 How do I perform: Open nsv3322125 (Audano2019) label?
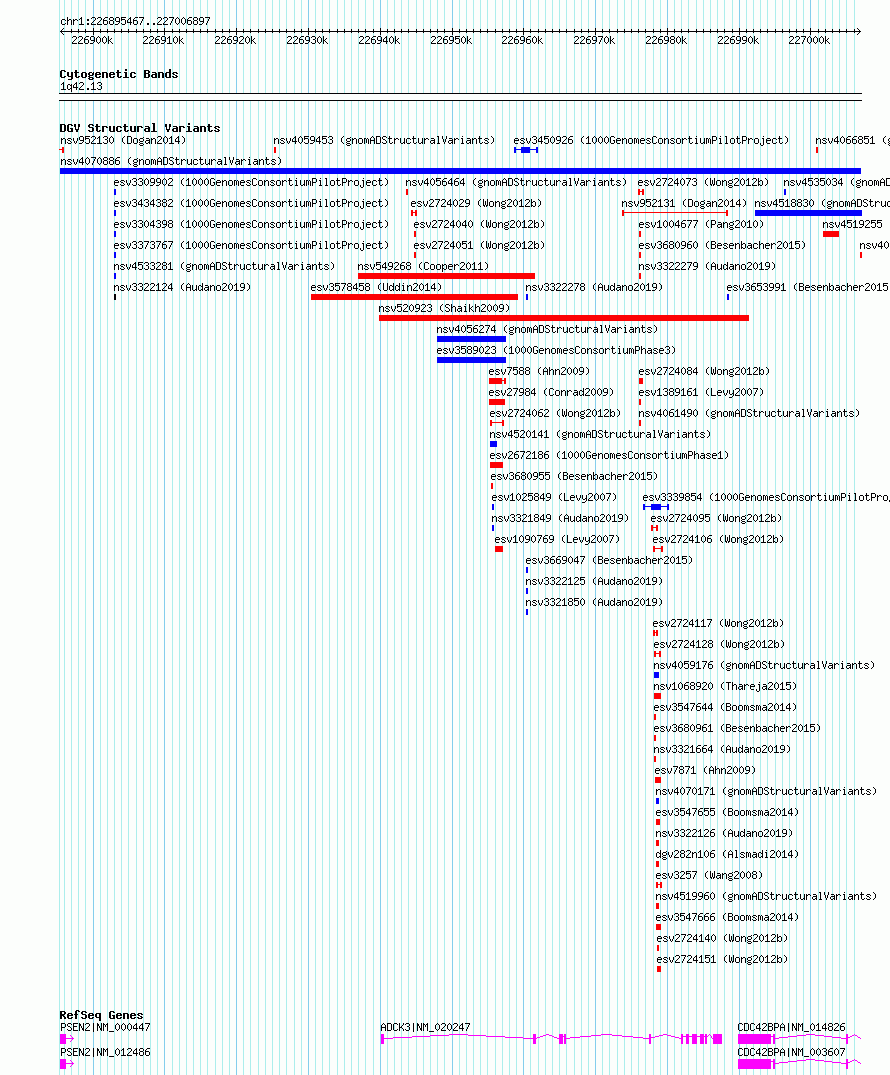click(x=594, y=581)
